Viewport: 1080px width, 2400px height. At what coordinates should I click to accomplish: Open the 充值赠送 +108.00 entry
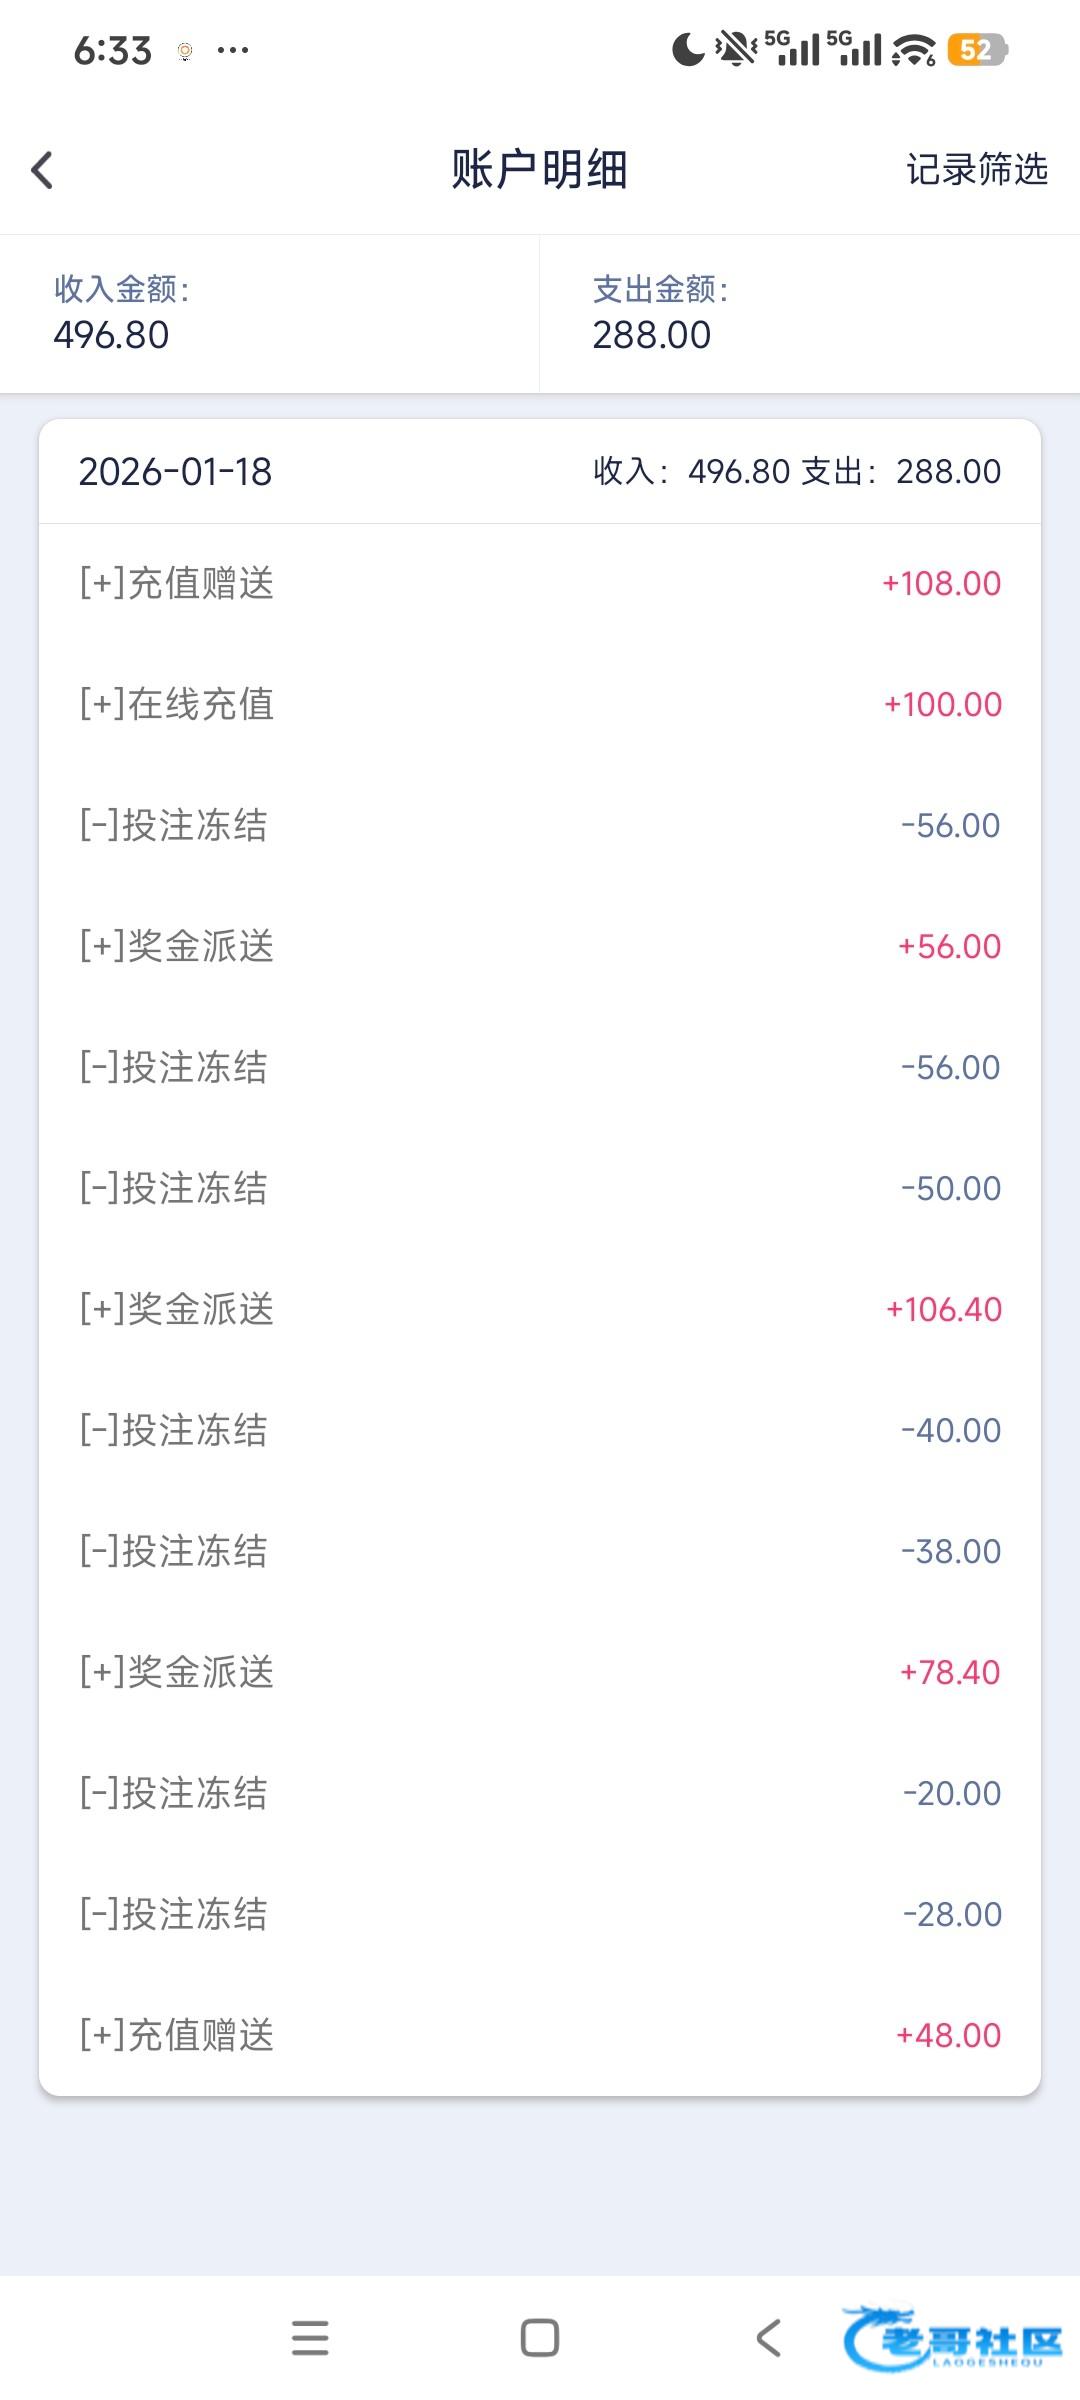pos(540,583)
